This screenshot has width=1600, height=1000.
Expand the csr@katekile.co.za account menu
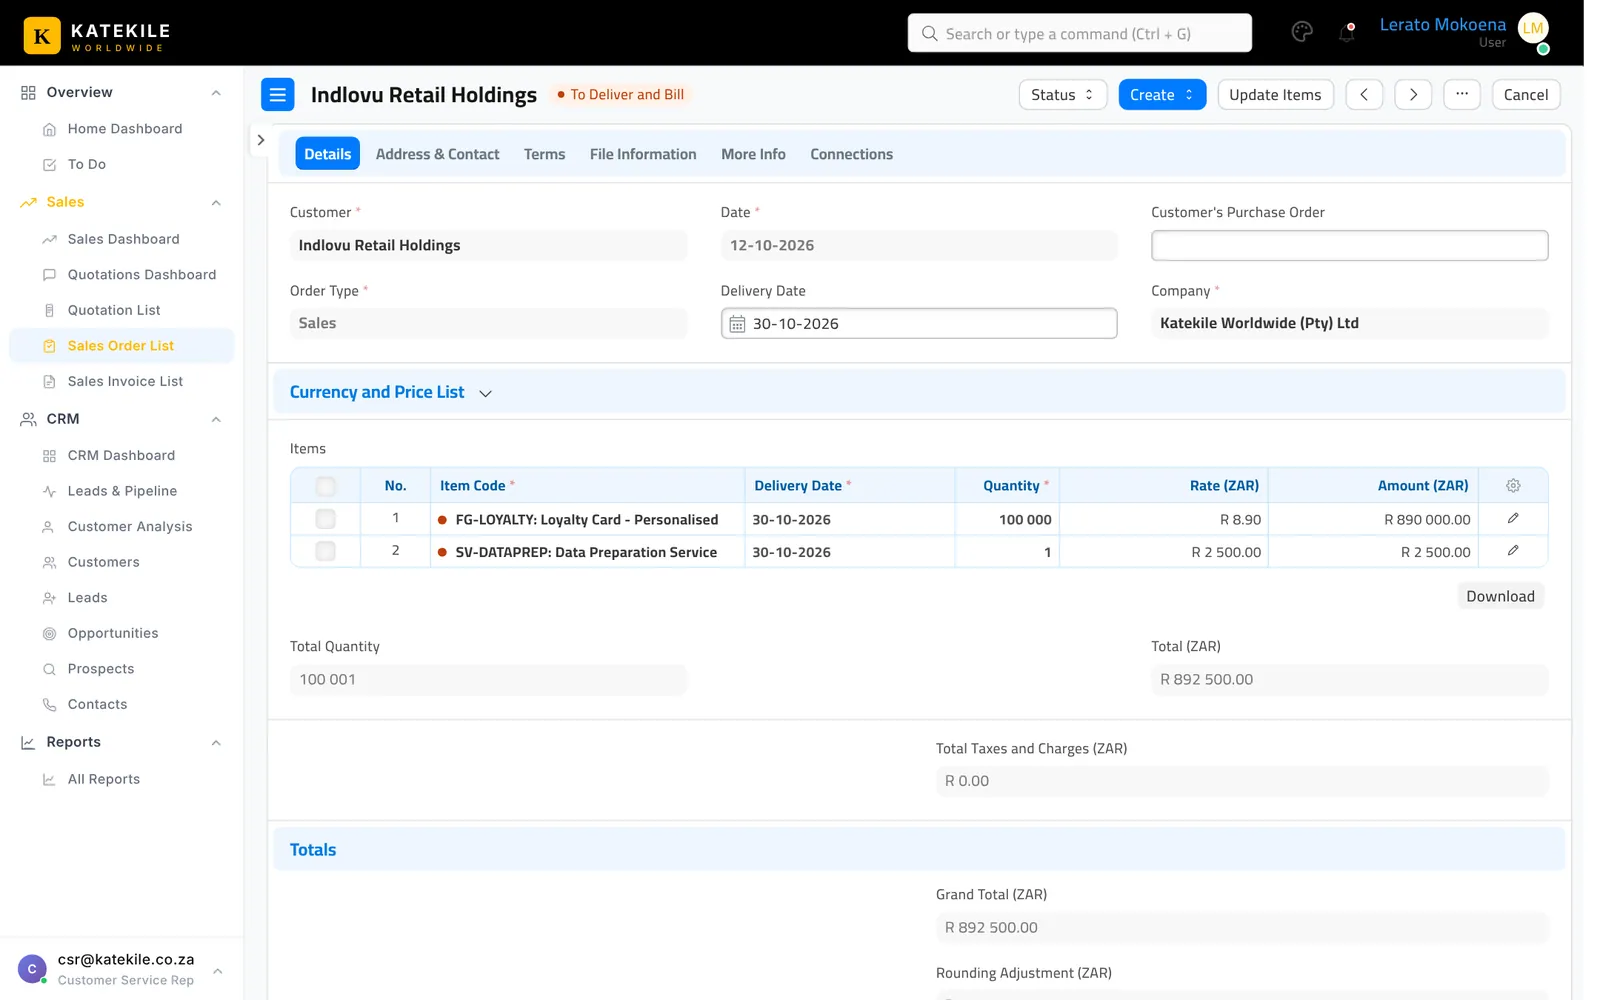(x=217, y=971)
